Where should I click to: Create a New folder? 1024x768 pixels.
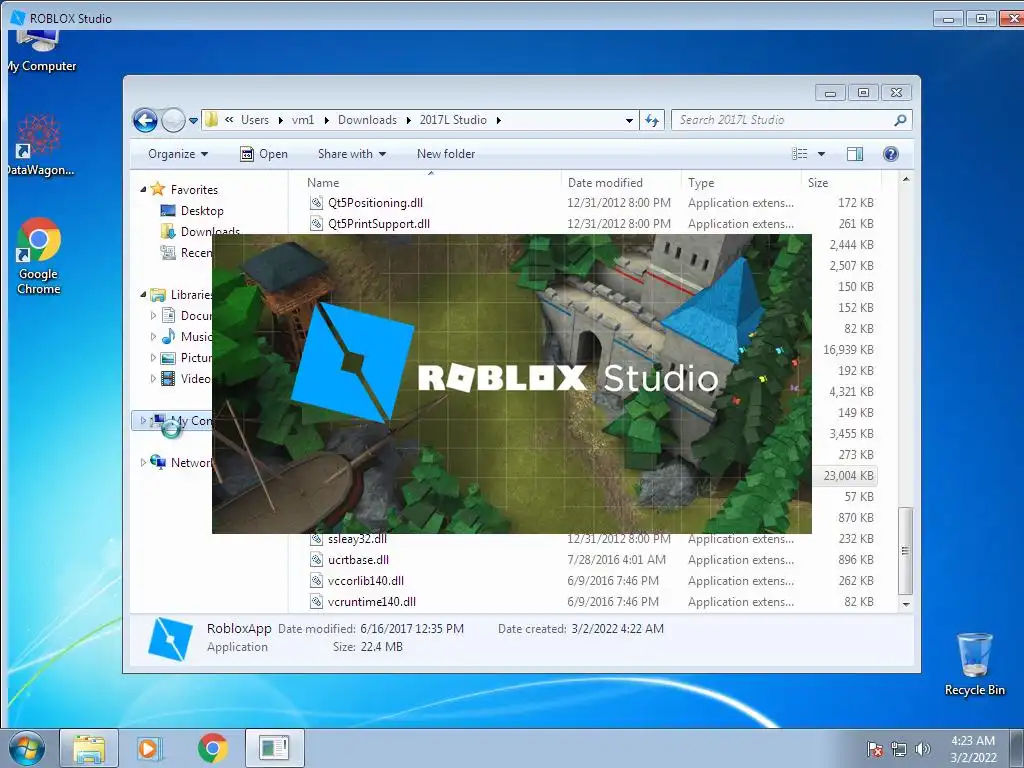(446, 154)
